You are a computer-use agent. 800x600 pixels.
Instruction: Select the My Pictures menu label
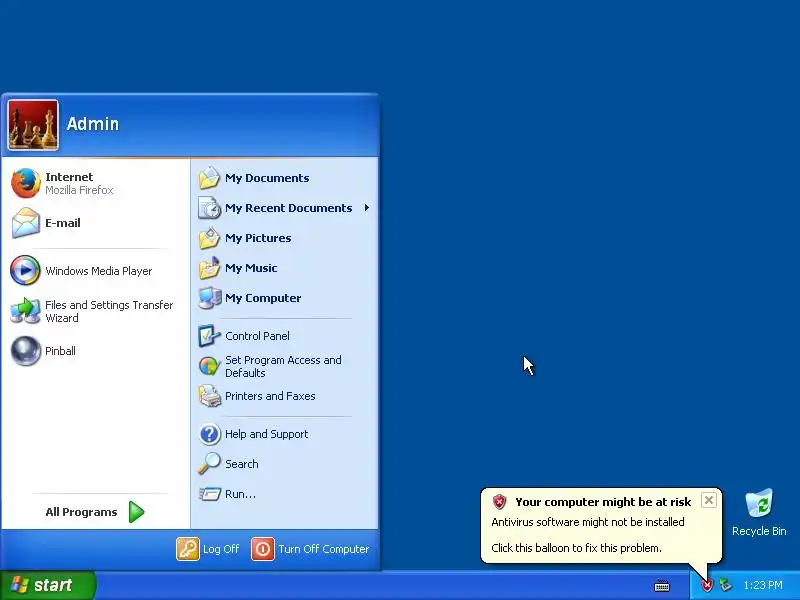[x=258, y=238]
